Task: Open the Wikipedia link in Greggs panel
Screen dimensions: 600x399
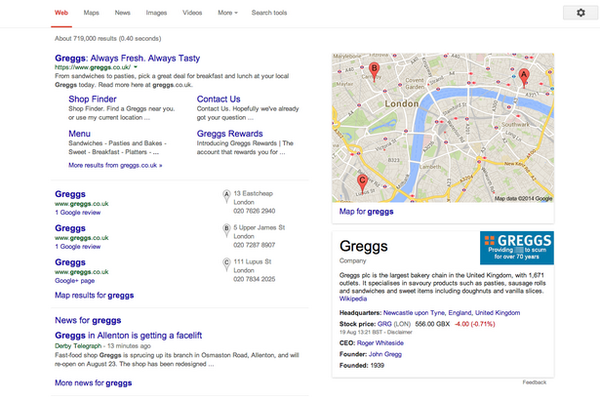Action: coord(353,299)
